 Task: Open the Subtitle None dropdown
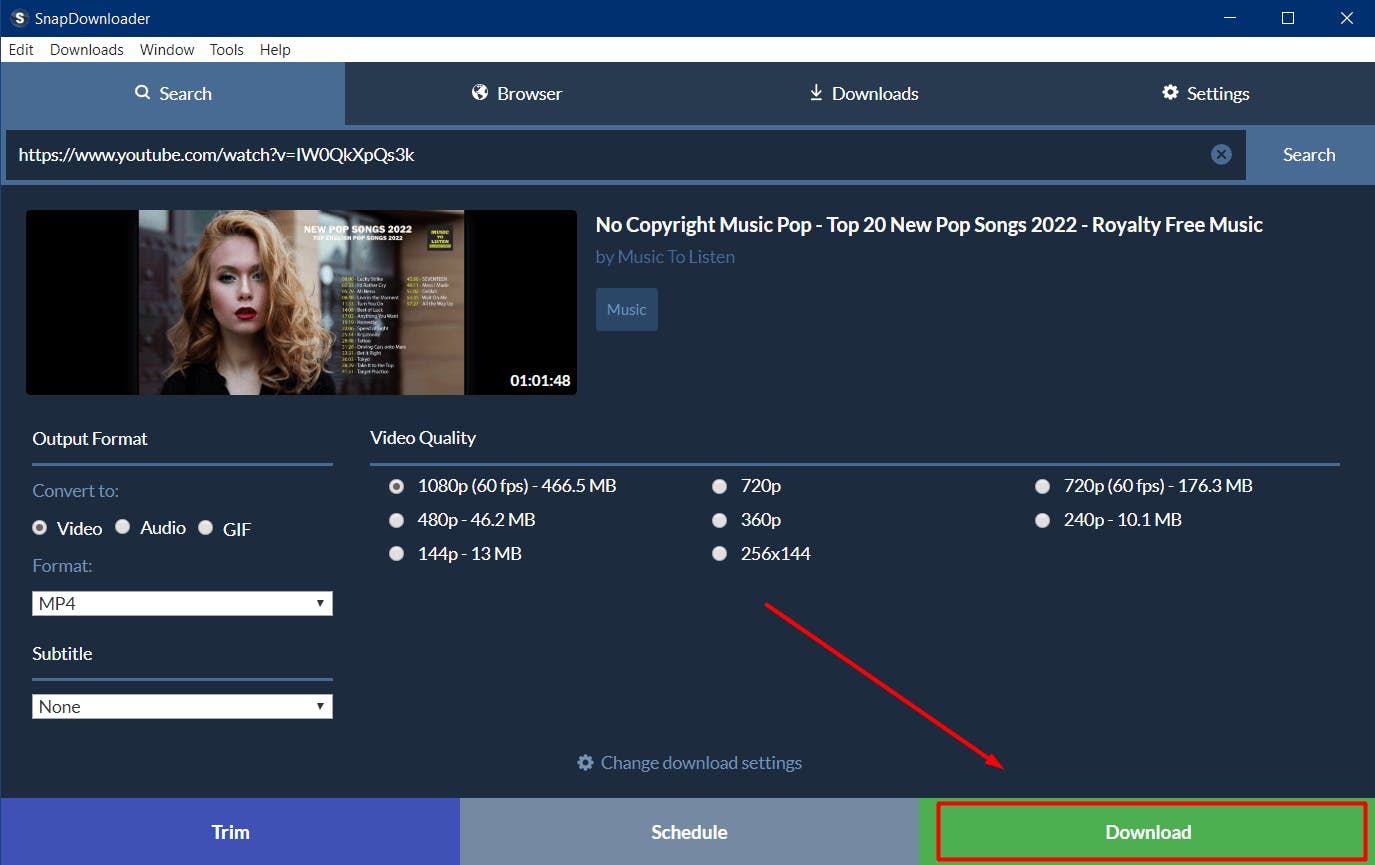click(x=182, y=706)
